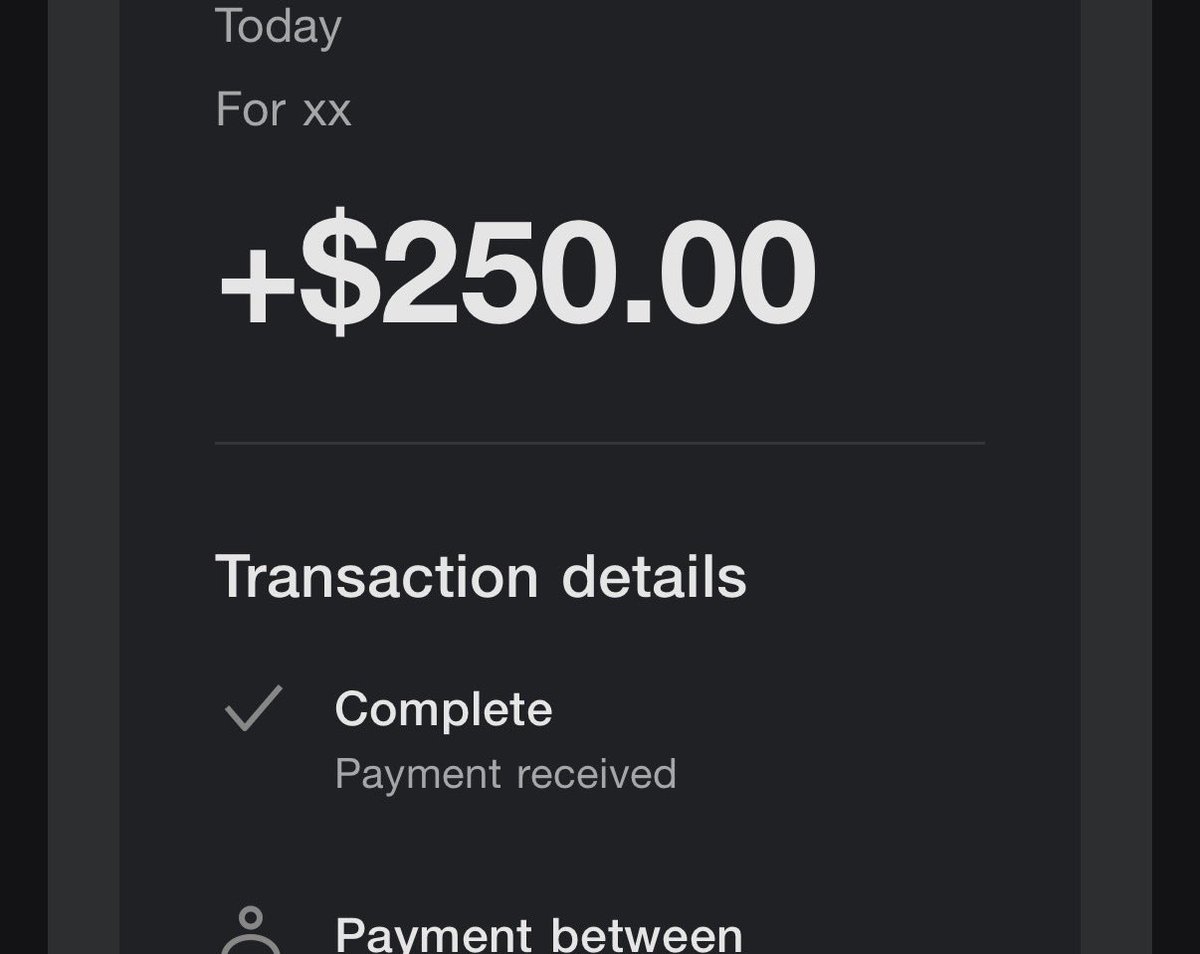Screen dimensions: 1200x954
Task: Click the person icon beside Payment between
Action: click(251, 930)
